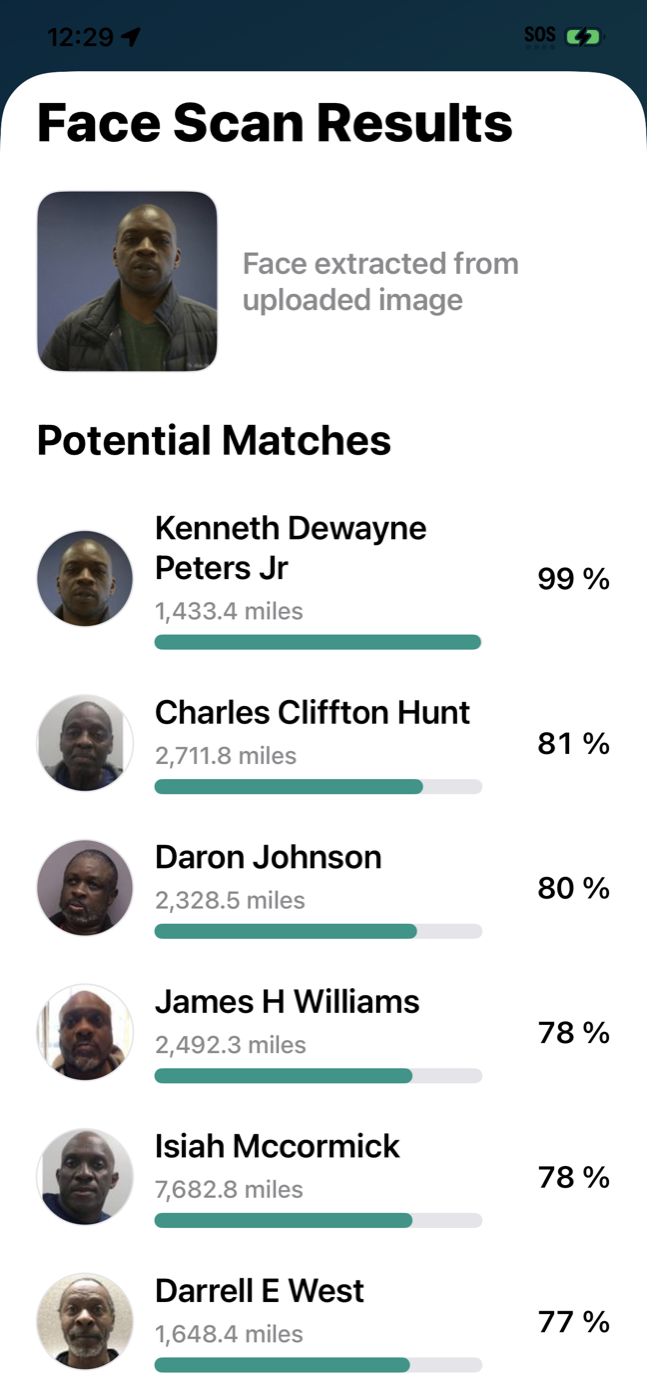Select the Kenneth Dewayne Peters Jr match entry
Viewport: 647px width, 1400px height.
point(290,547)
